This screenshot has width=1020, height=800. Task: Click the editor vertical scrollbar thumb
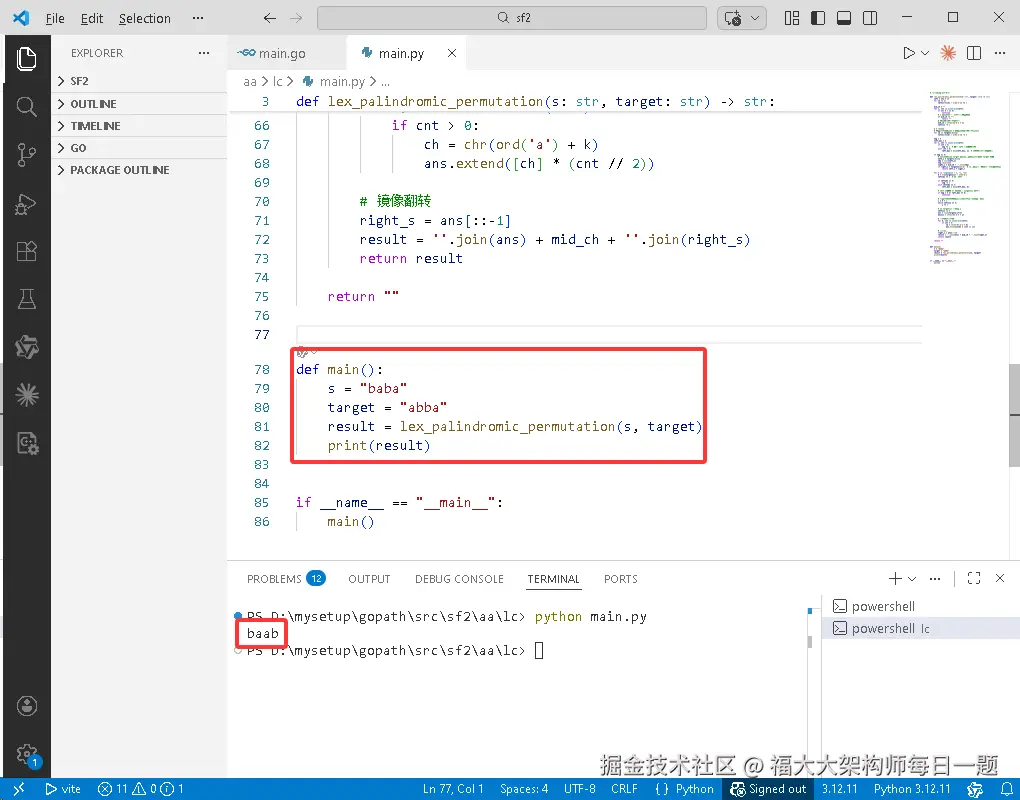click(x=1014, y=414)
